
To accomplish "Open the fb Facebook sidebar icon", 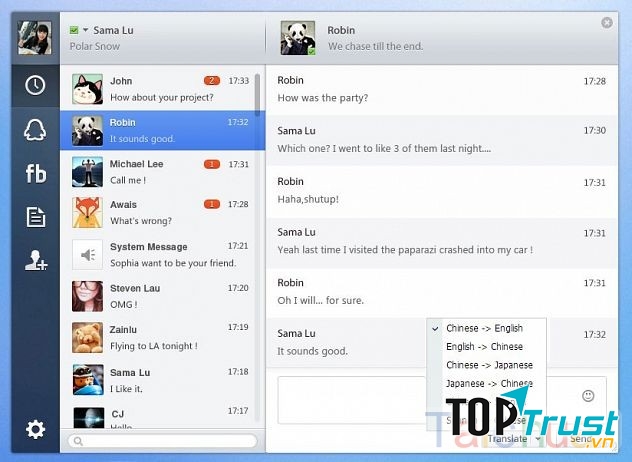I will 35,174.
